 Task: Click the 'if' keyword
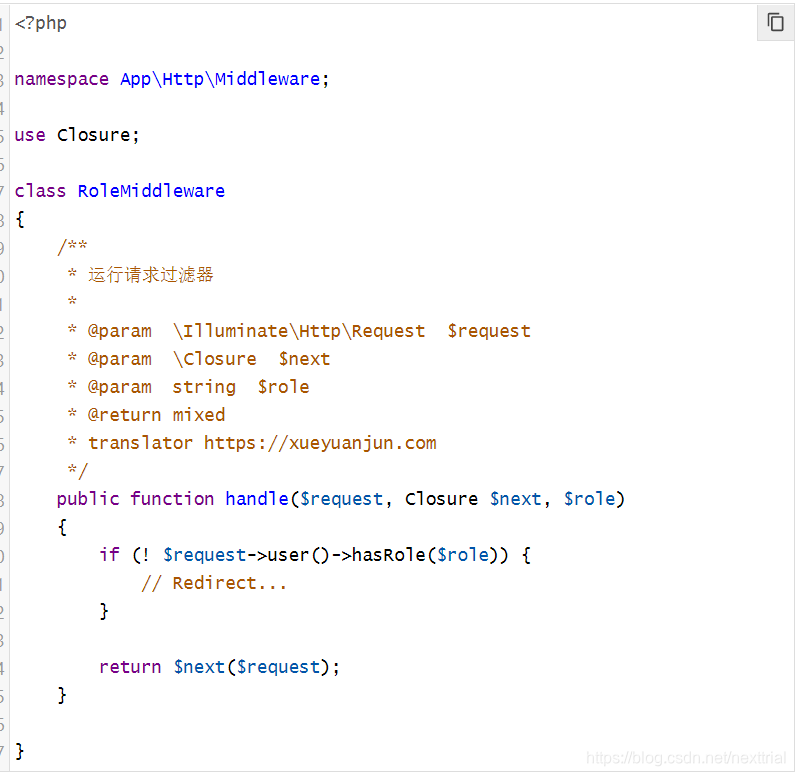pyautogui.click(x=109, y=555)
